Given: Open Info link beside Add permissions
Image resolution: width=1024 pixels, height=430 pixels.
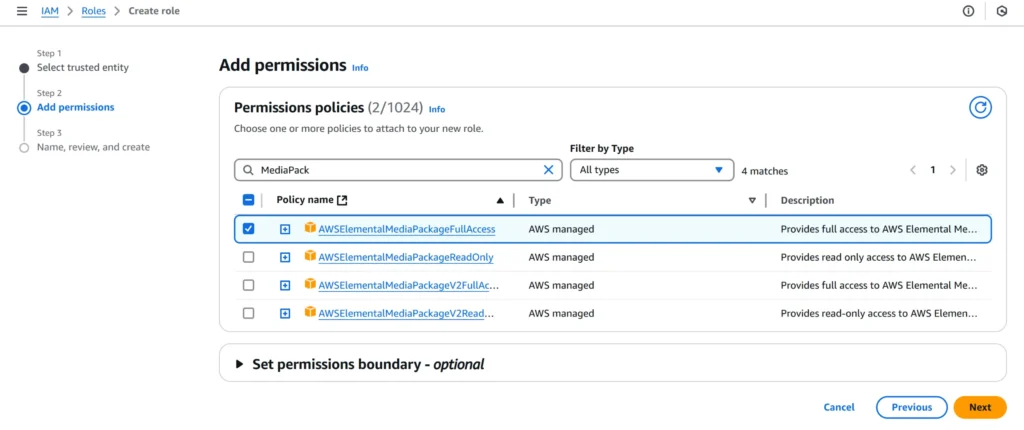Looking at the screenshot, I should [360, 67].
